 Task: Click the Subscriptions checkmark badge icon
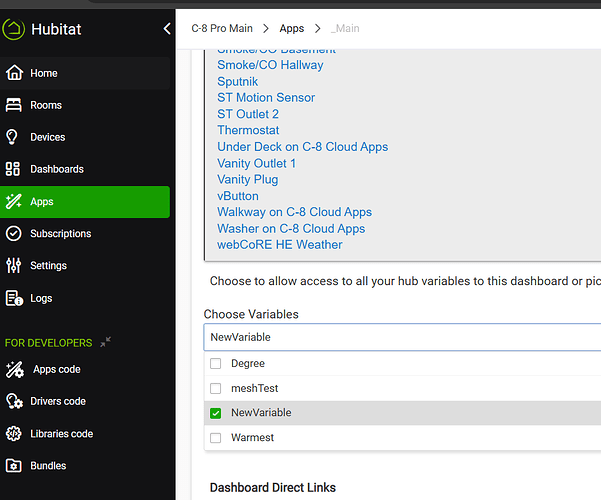(13, 233)
